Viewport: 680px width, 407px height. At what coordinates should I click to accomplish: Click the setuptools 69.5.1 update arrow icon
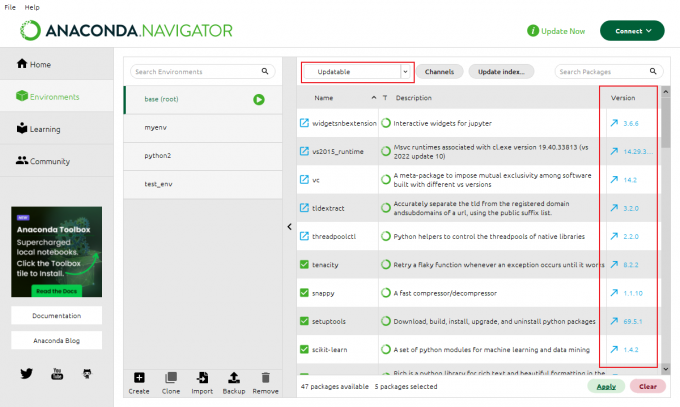[614, 321]
